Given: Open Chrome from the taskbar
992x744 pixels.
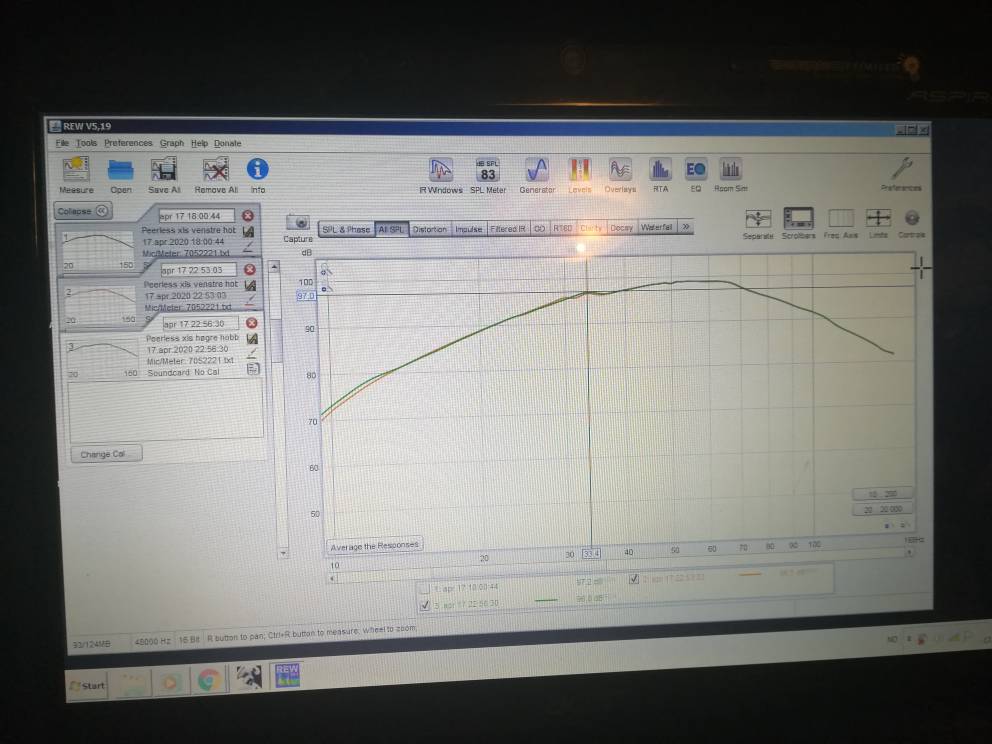Looking at the screenshot, I should point(208,681).
